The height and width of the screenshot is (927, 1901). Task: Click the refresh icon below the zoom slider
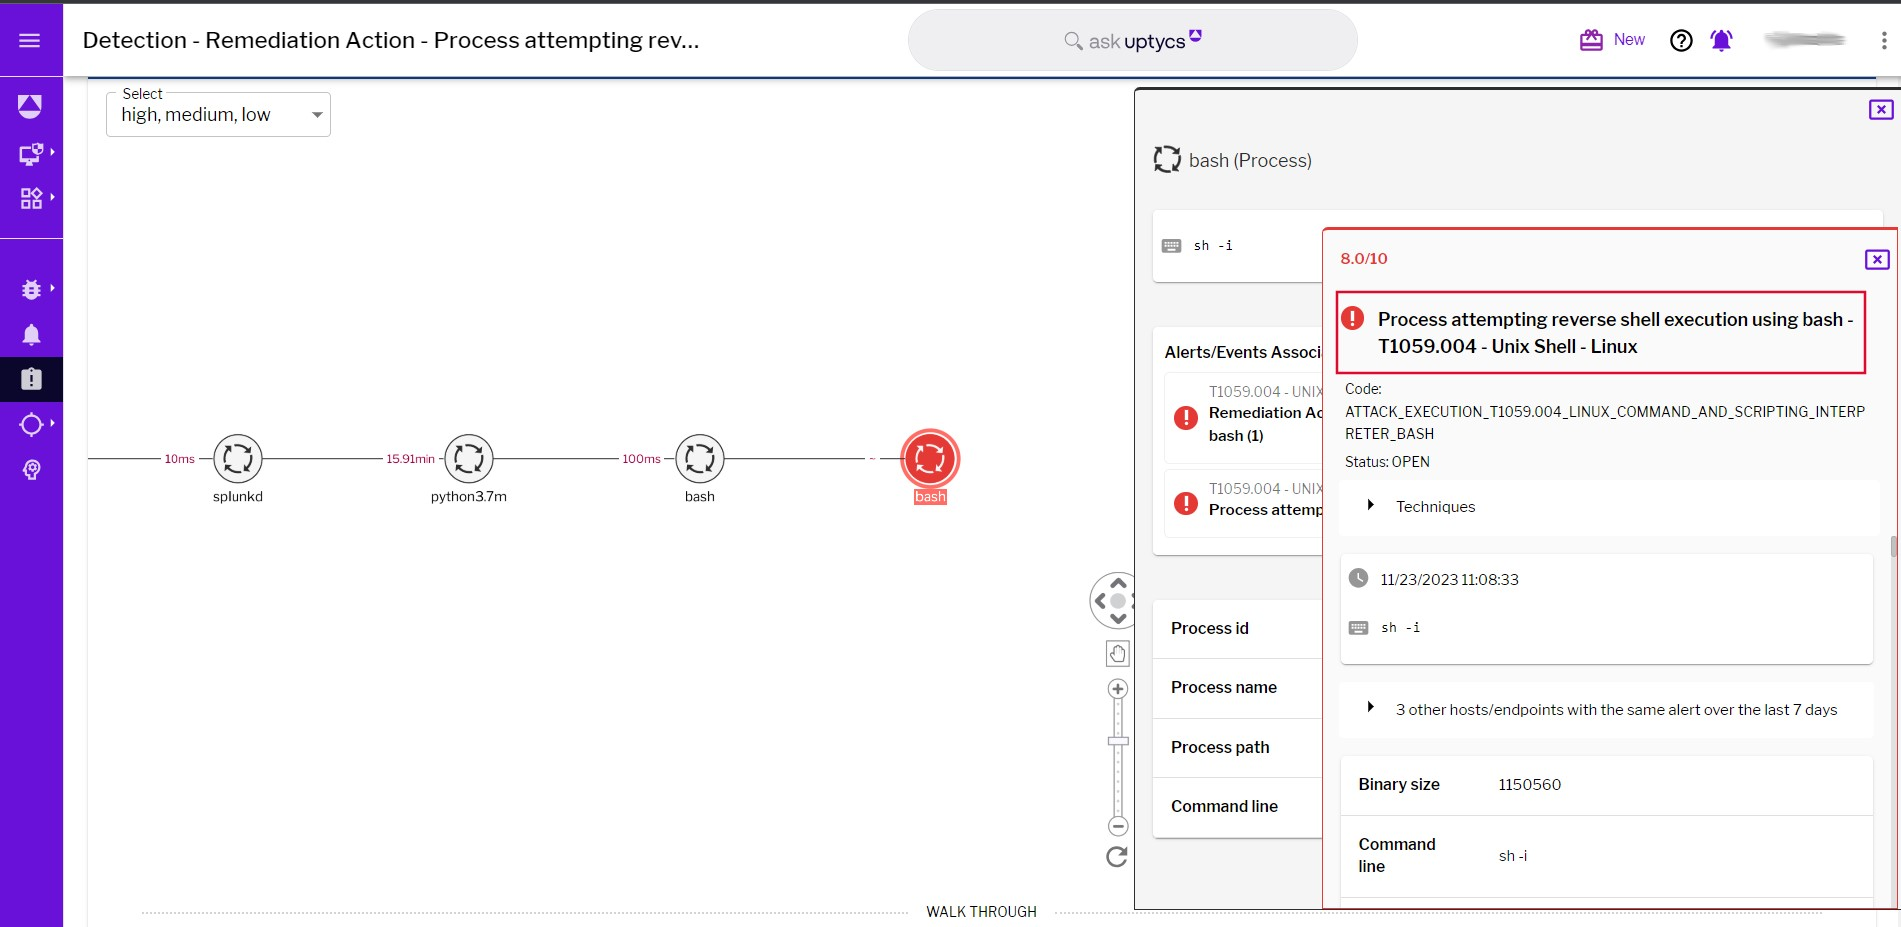[1116, 857]
